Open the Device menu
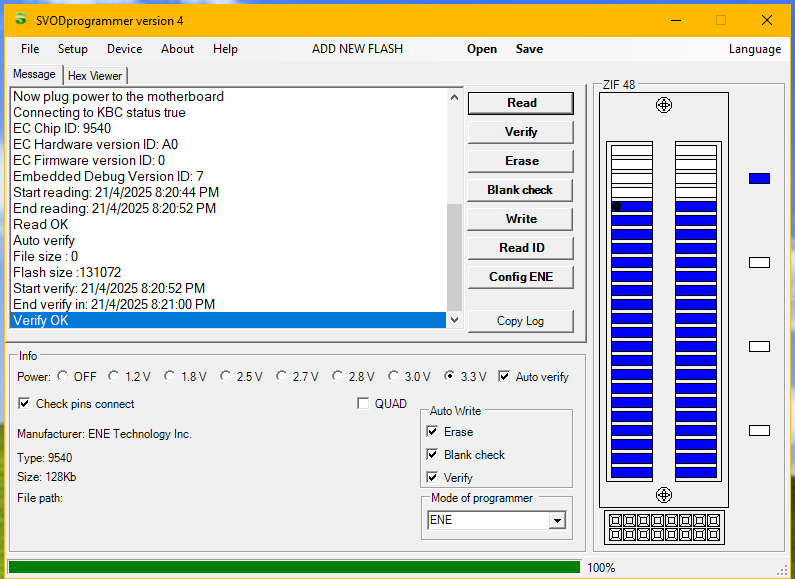Viewport: 795px width, 579px height. (x=124, y=49)
